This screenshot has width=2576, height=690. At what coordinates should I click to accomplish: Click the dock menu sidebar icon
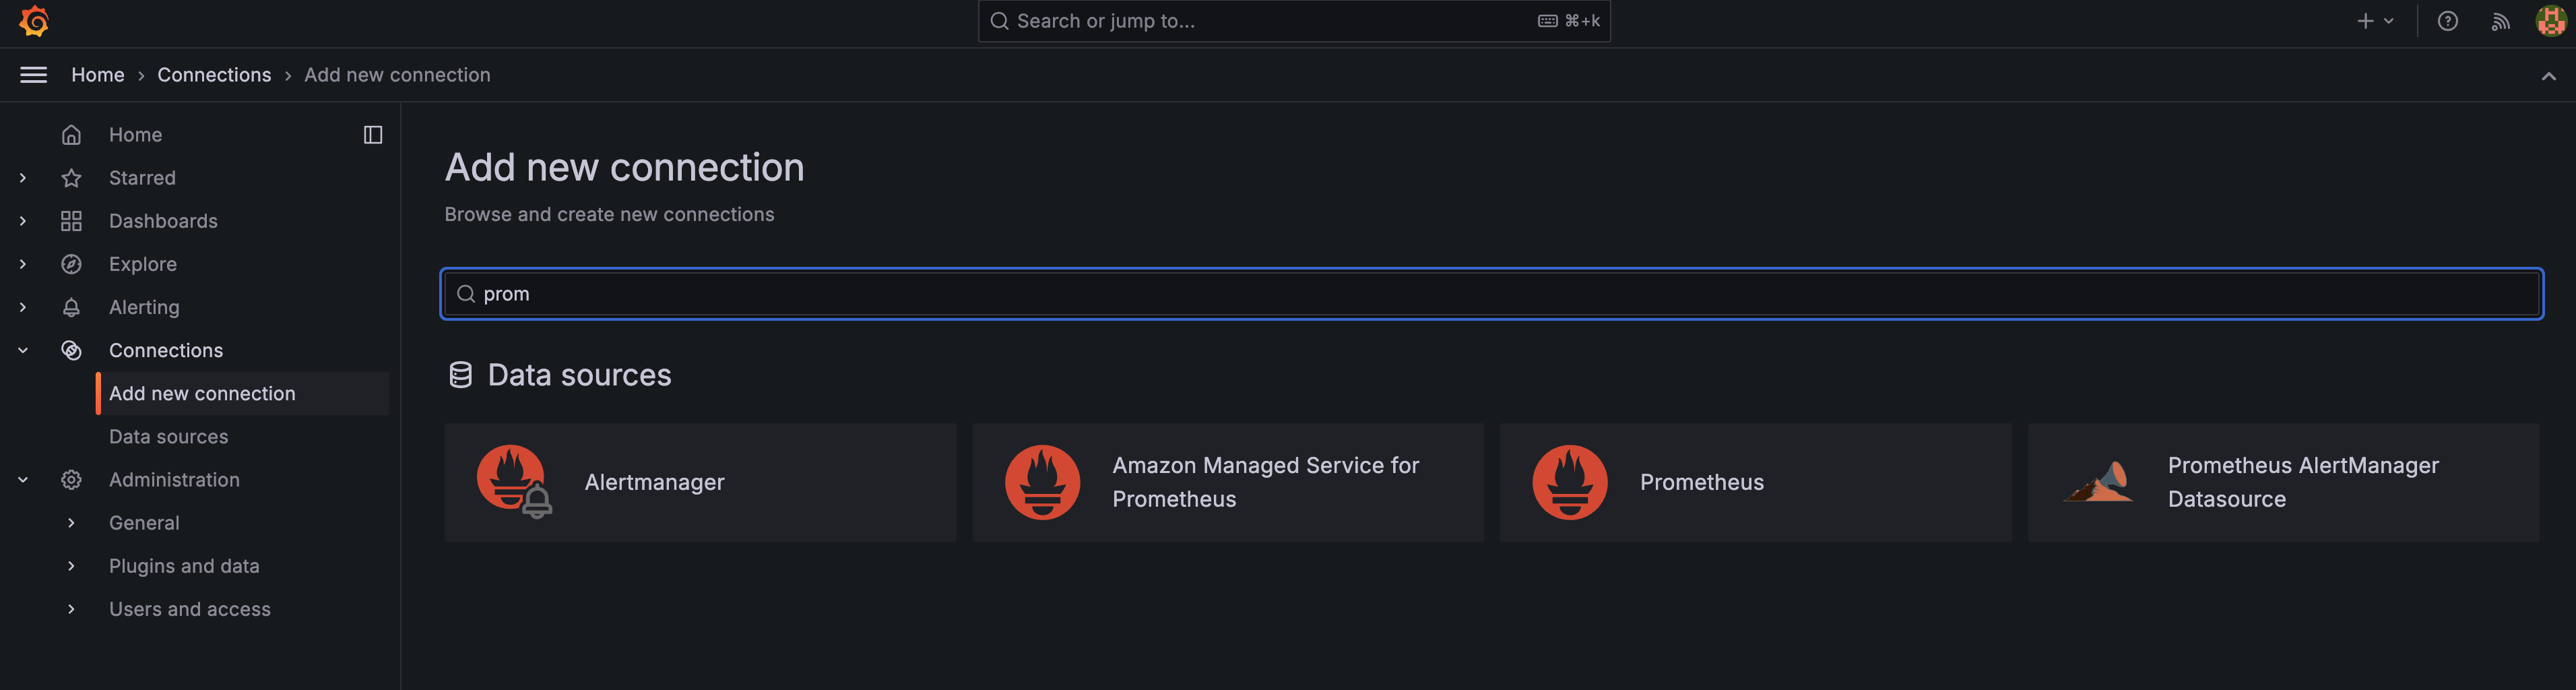372,135
